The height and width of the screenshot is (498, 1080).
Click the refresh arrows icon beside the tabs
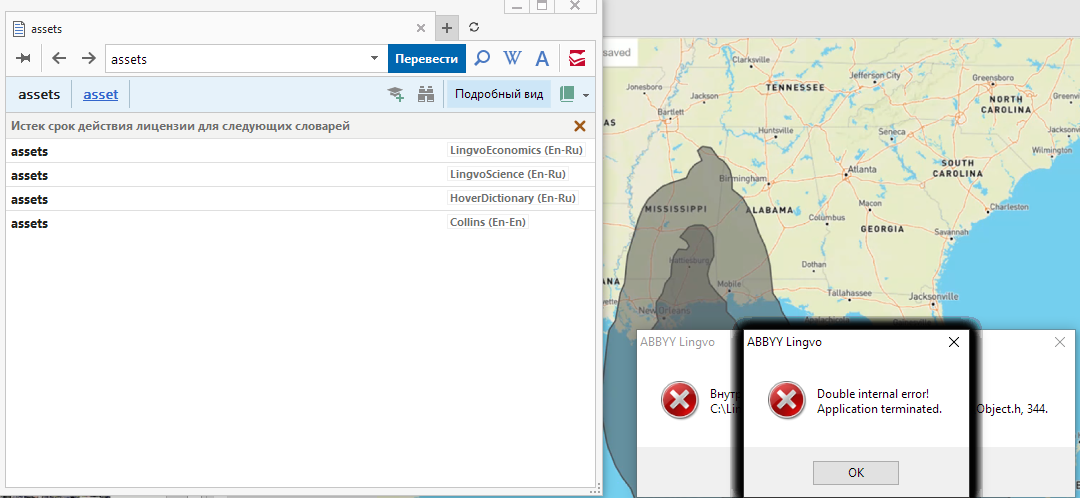(474, 28)
